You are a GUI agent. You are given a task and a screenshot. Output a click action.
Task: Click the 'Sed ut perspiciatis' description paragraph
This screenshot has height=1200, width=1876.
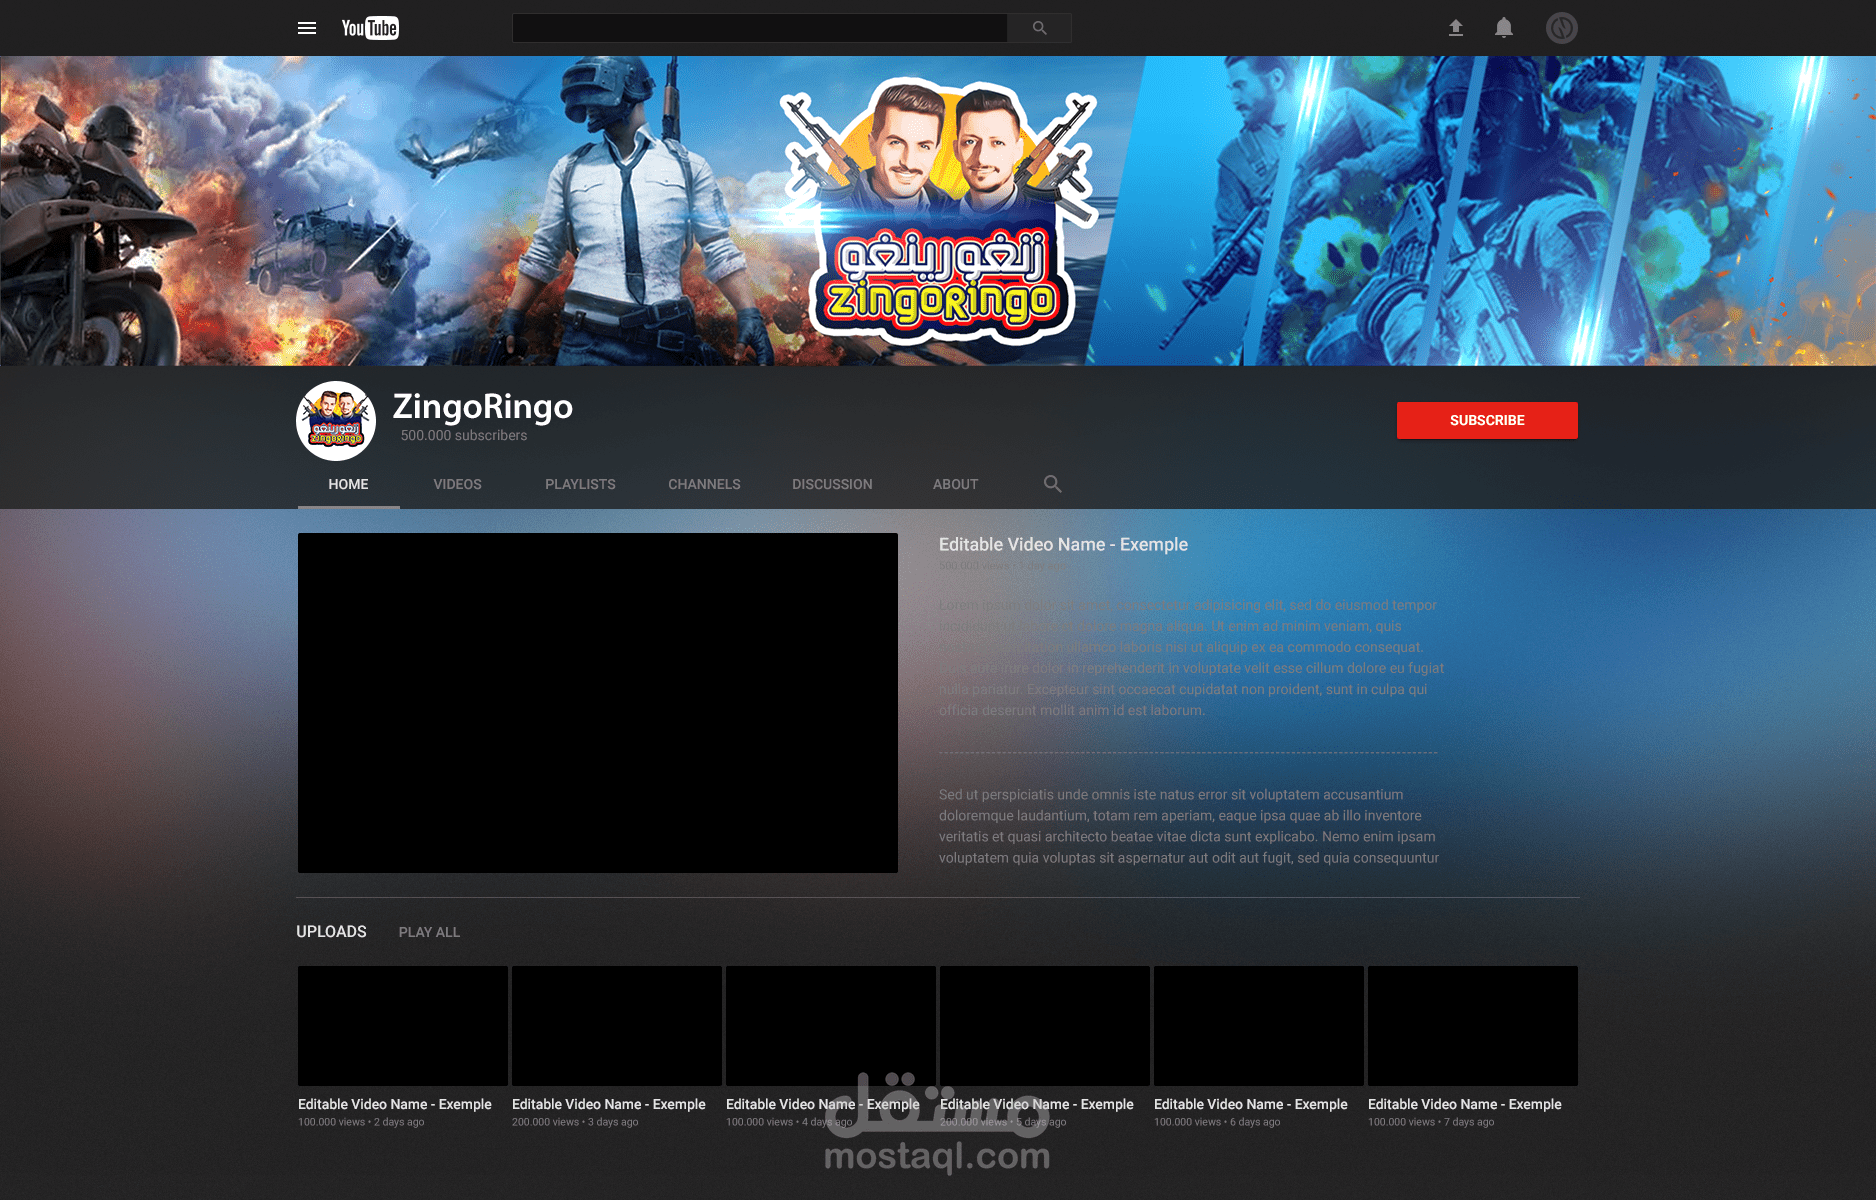1189,826
